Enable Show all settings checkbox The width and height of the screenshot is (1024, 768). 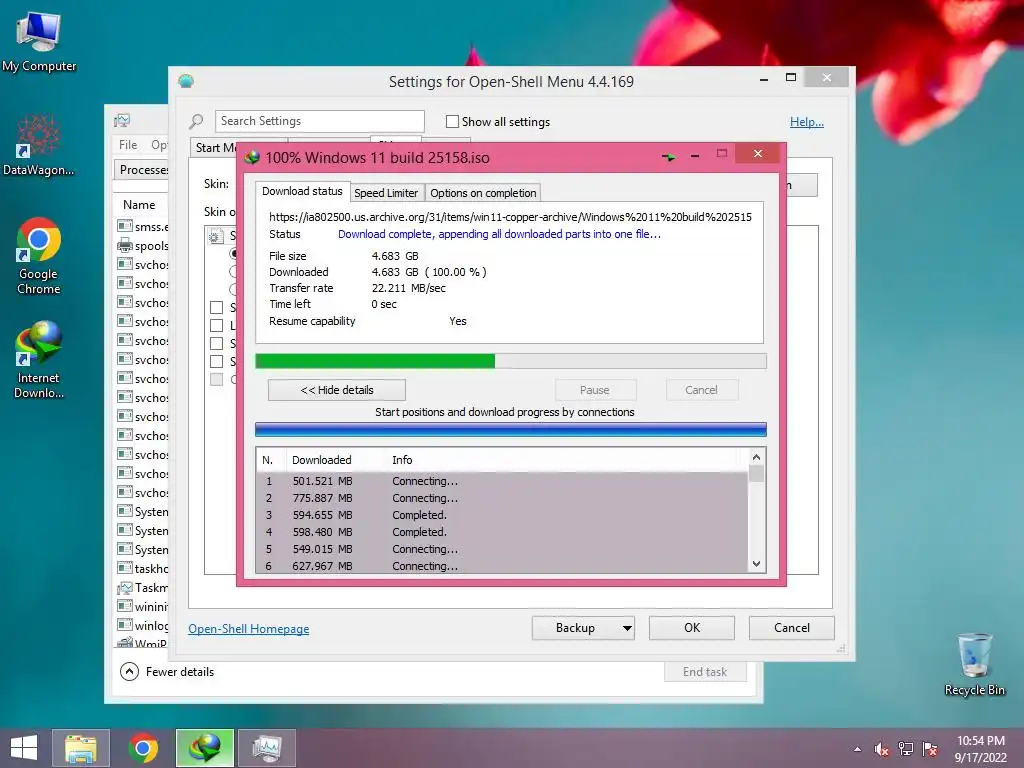click(x=452, y=121)
